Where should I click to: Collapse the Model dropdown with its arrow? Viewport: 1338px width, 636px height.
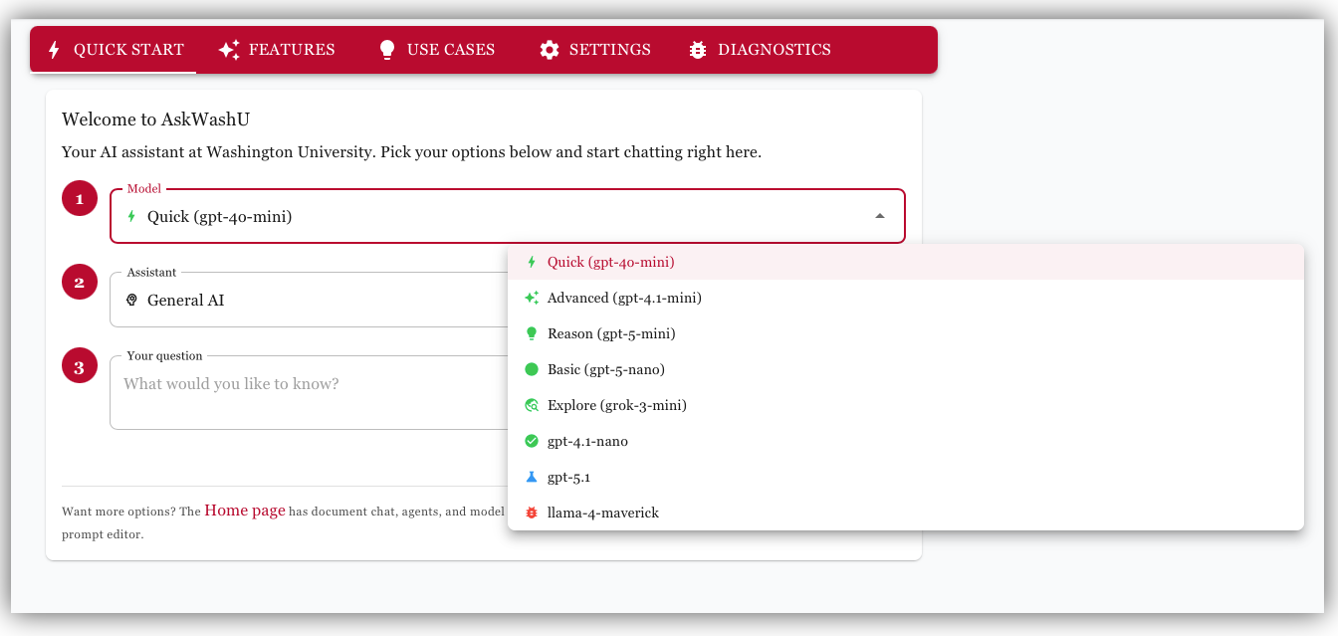tap(880, 216)
